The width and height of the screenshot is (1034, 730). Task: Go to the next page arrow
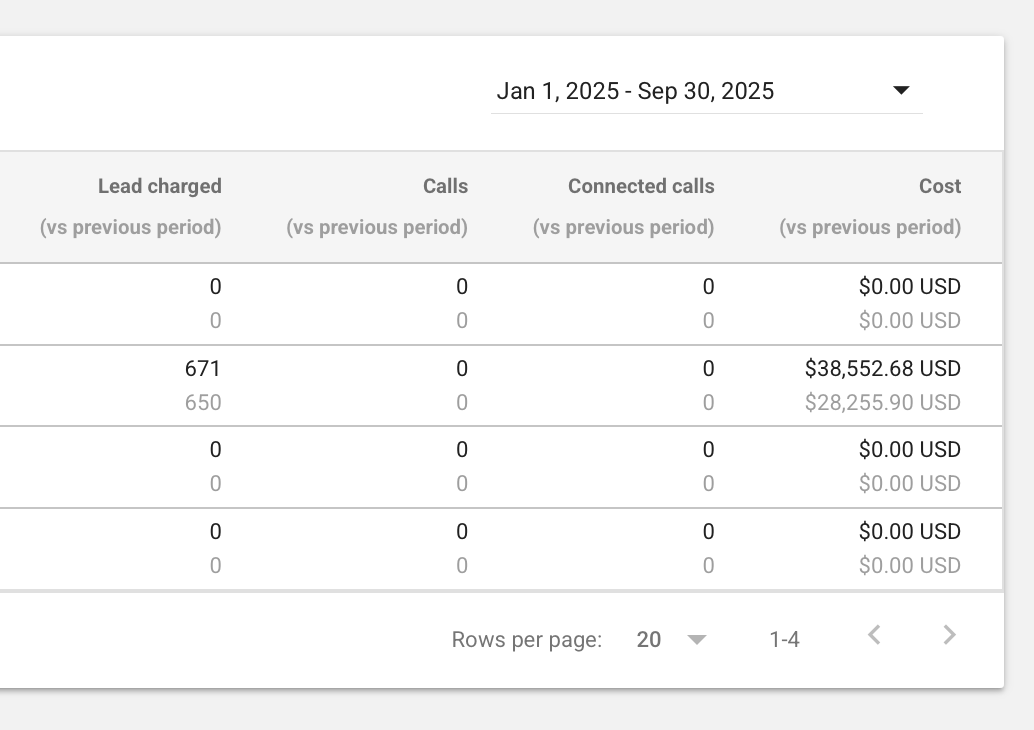pyautogui.click(x=949, y=636)
